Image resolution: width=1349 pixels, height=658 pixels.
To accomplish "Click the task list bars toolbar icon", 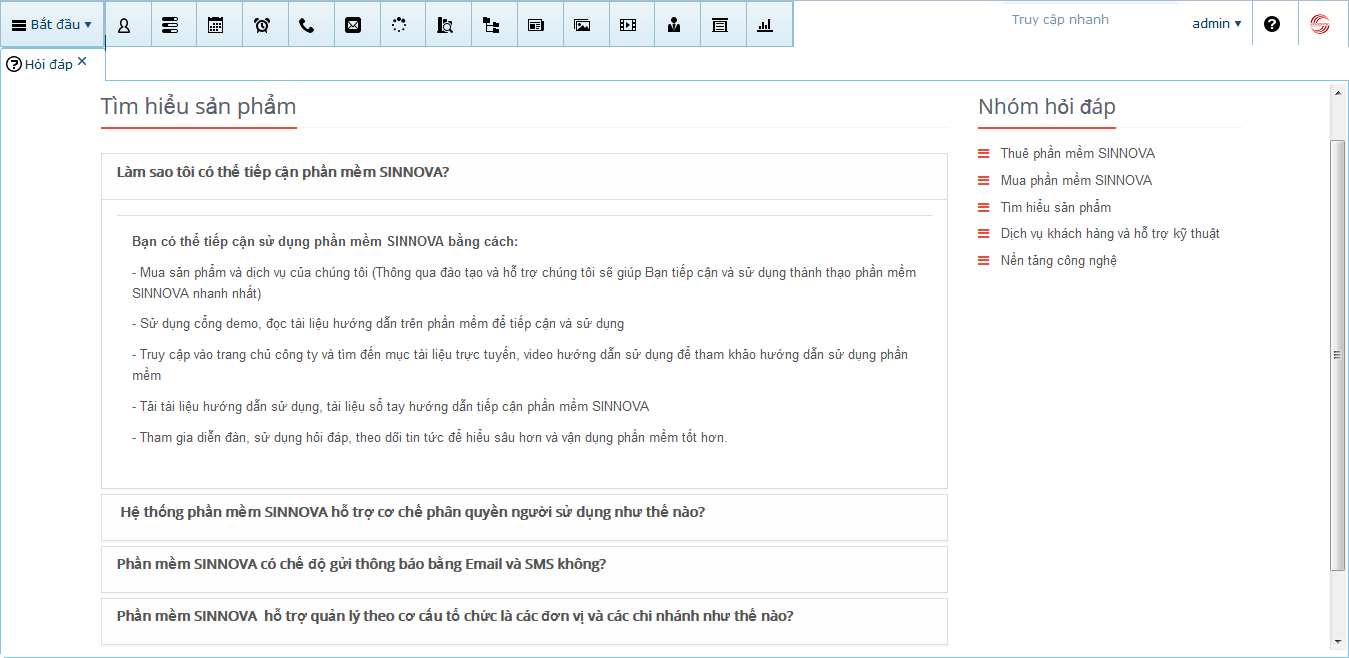I will coord(170,25).
